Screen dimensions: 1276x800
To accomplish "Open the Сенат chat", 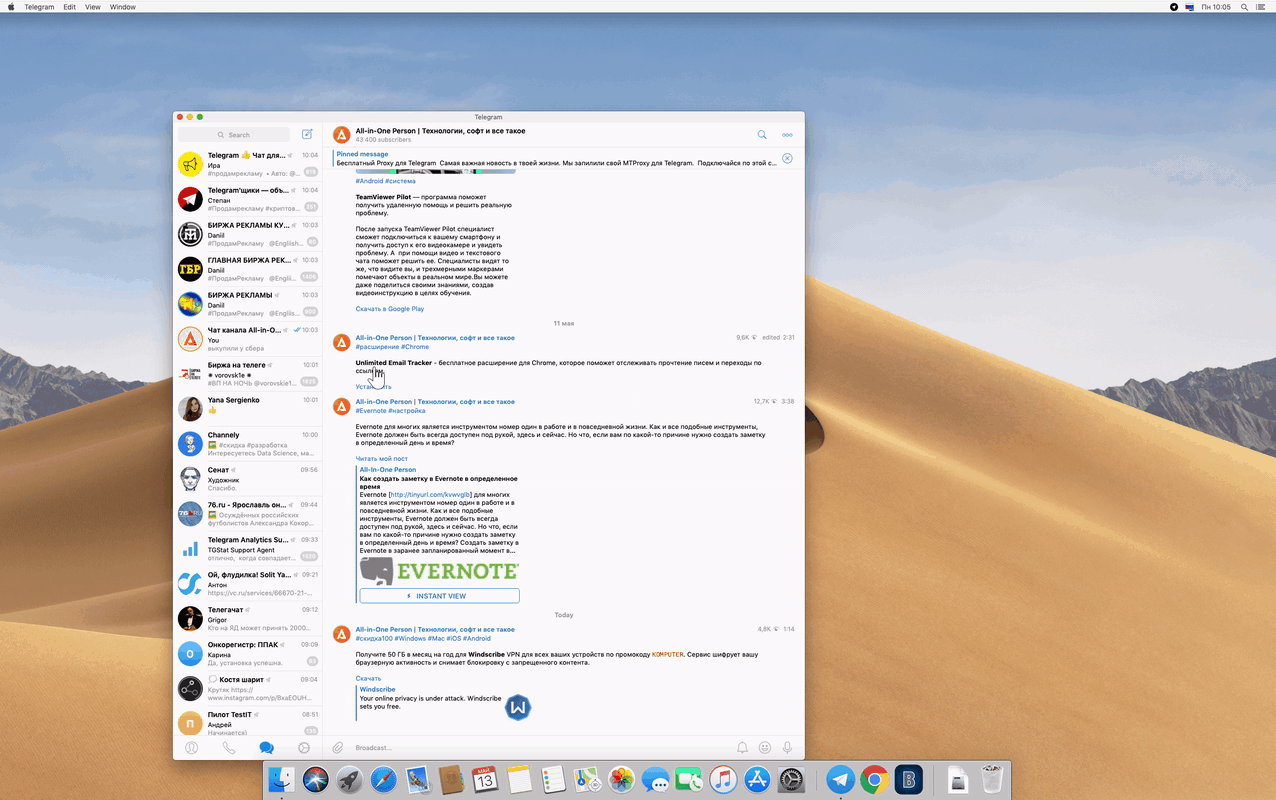I will (x=248, y=479).
